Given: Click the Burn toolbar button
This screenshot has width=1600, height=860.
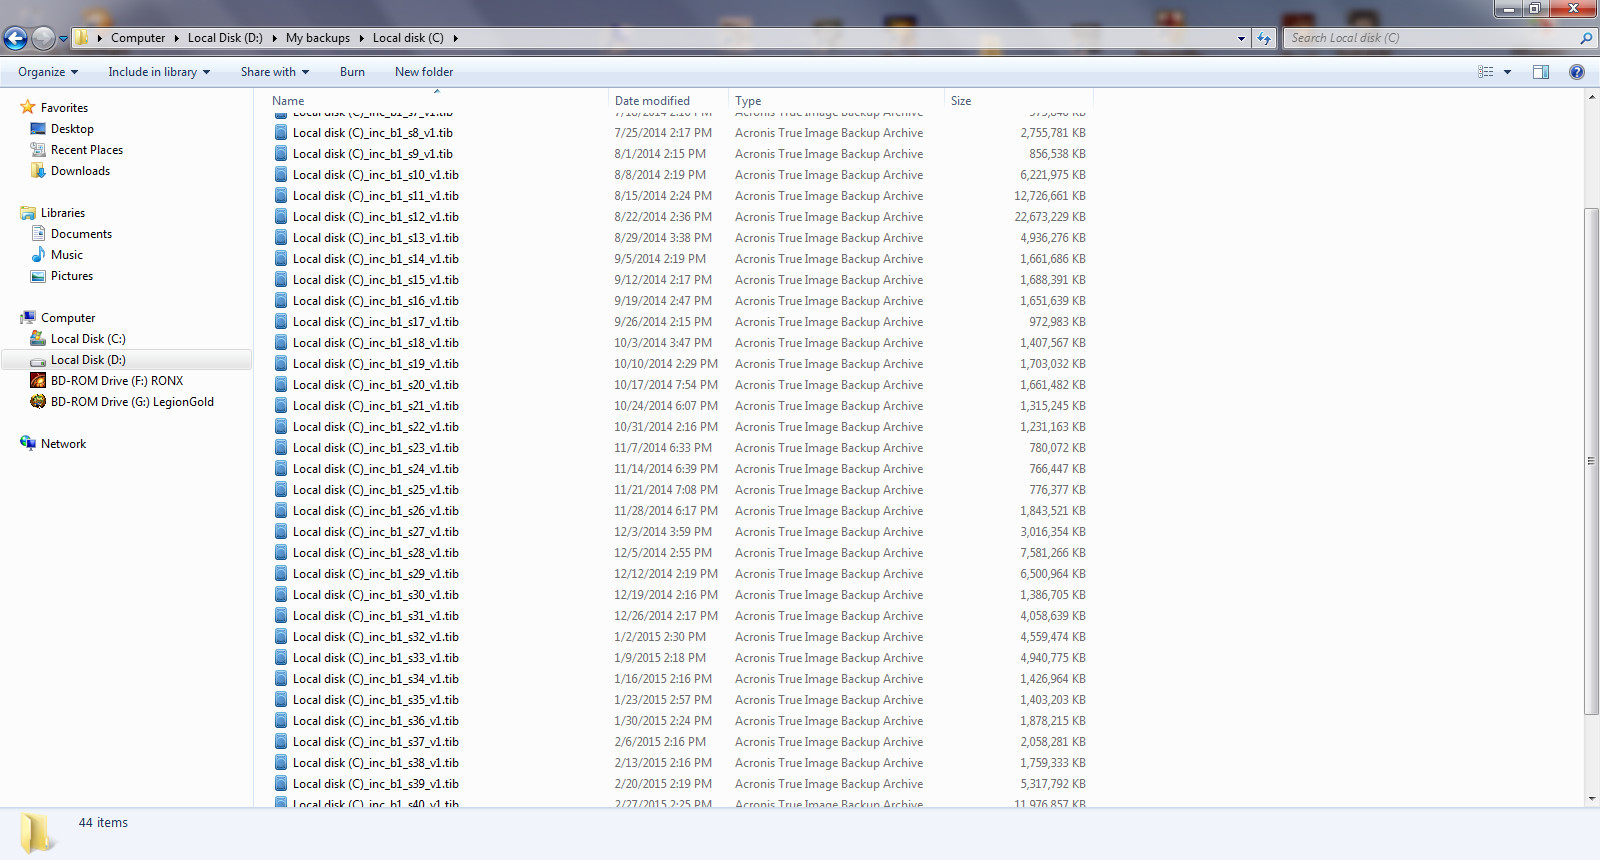Looking at the screenshot, I should tap(352, 72).
